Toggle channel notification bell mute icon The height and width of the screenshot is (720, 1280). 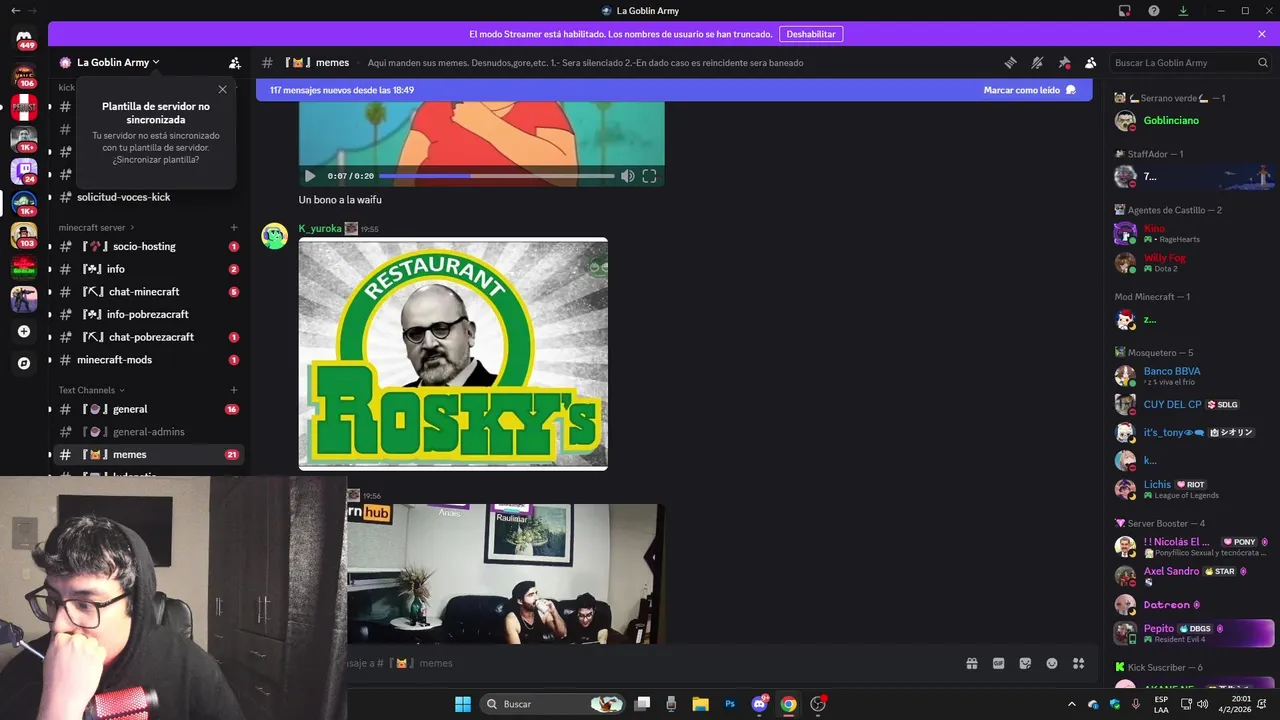click(x=1037, y=62)
